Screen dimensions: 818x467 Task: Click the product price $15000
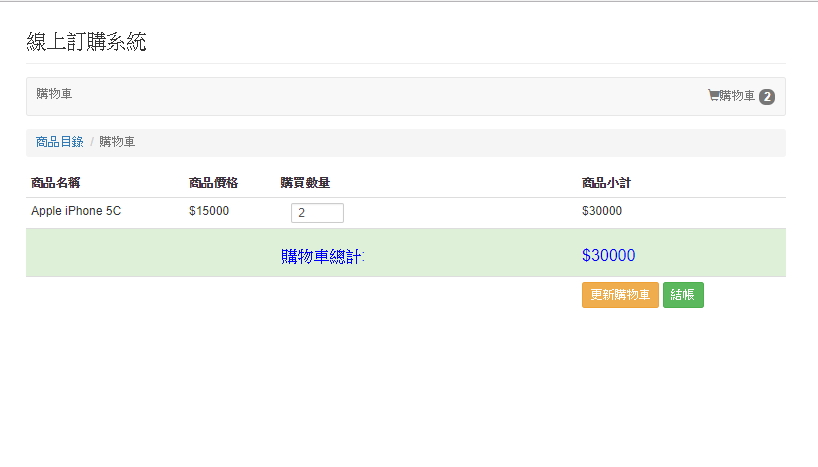click(x=209, y=211)
